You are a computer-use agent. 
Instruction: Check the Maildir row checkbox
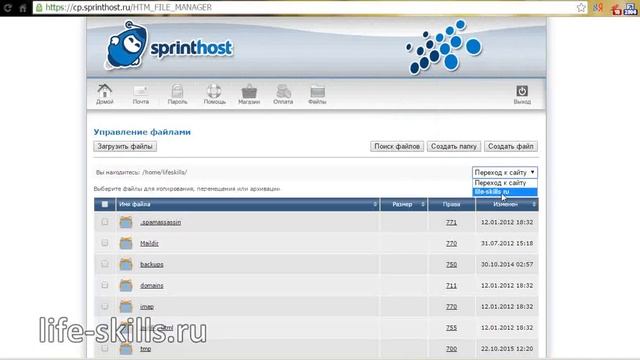coord(105,243)
